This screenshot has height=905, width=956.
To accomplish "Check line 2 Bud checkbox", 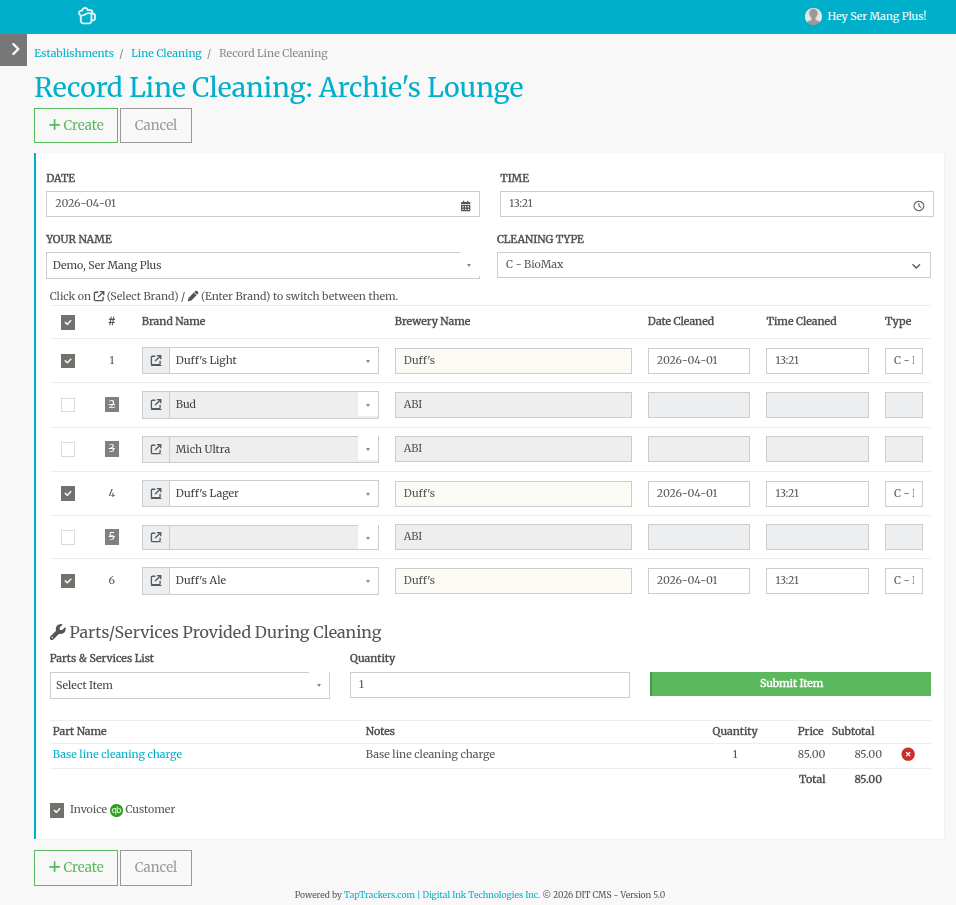I will (68, 405).
